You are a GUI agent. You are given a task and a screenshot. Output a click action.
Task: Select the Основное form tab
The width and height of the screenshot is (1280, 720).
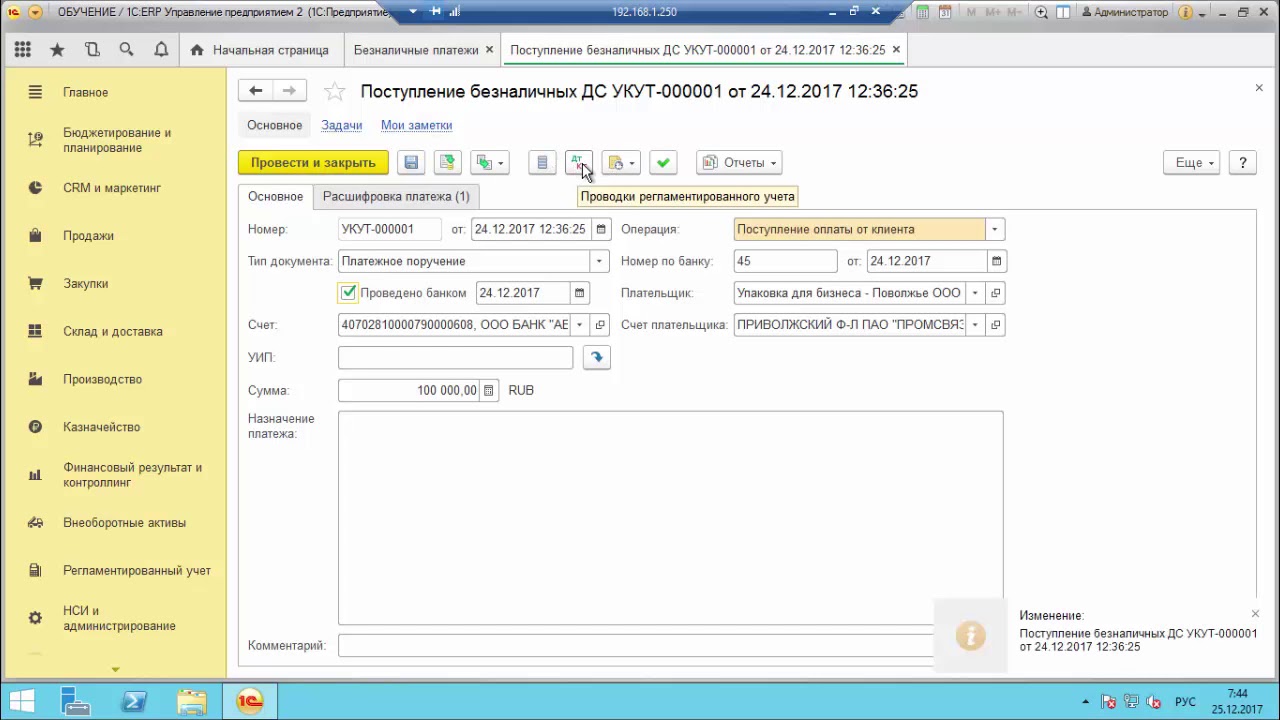tap(275, 197)
